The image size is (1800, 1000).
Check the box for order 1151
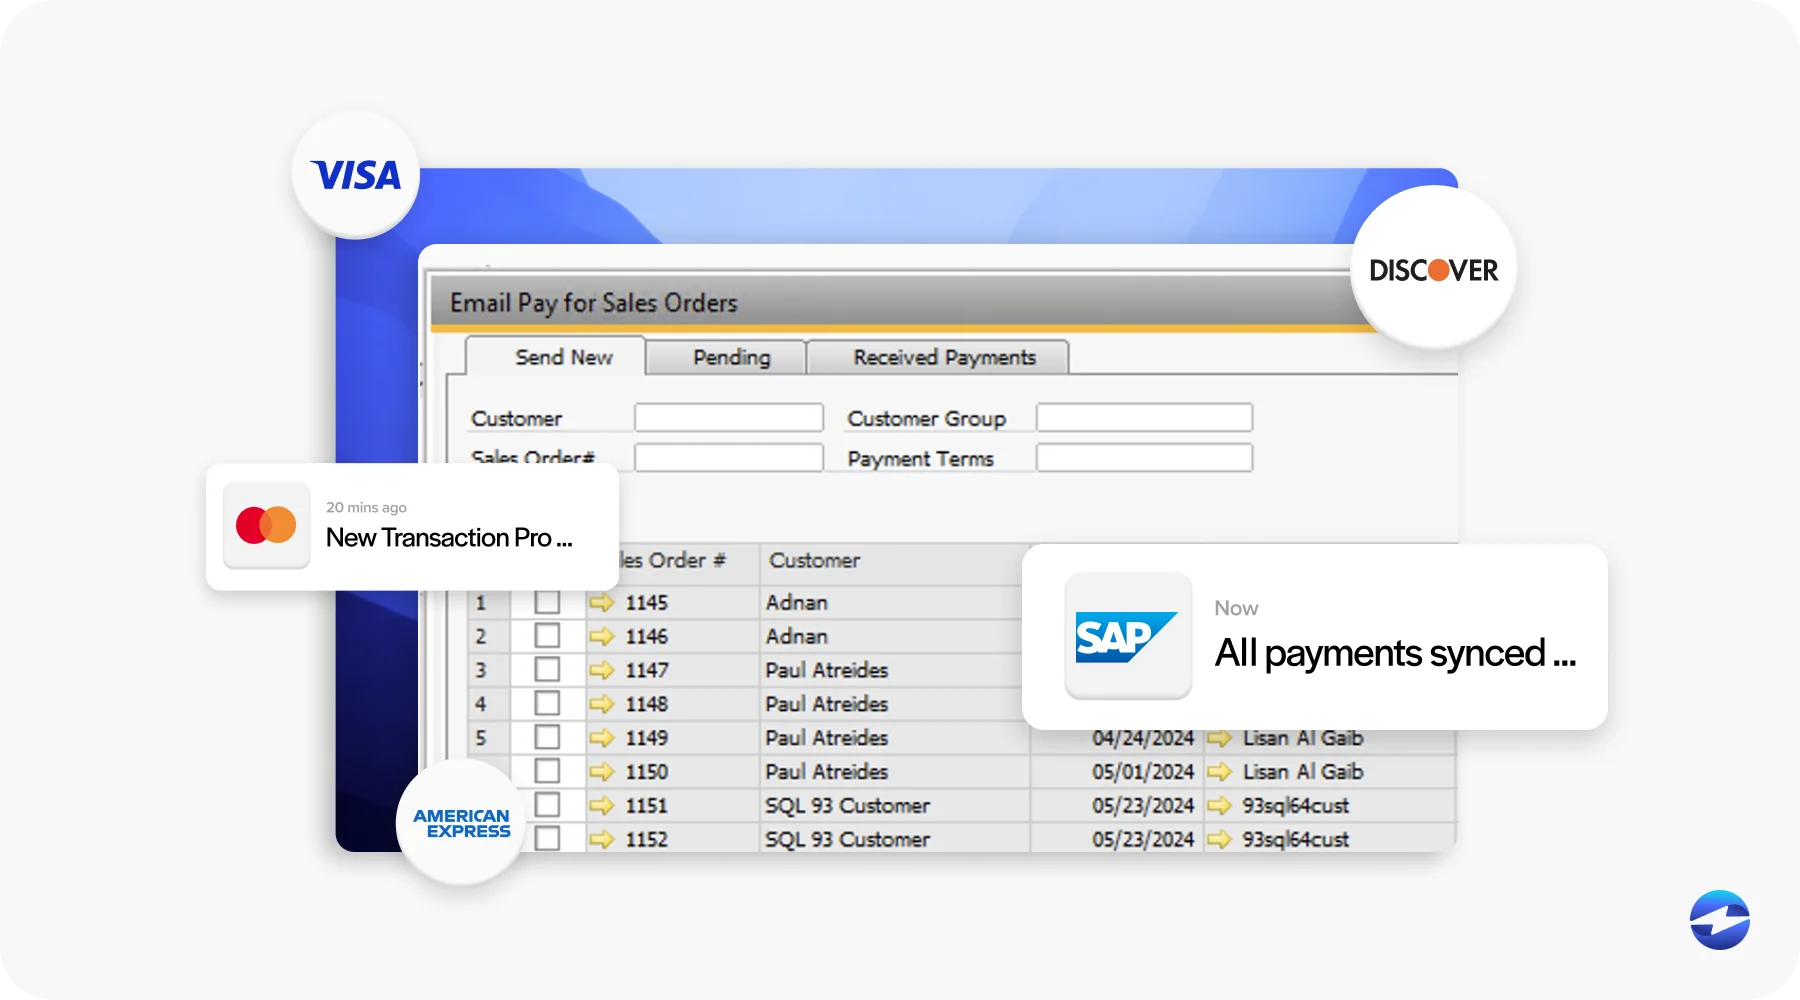[547, 805]
